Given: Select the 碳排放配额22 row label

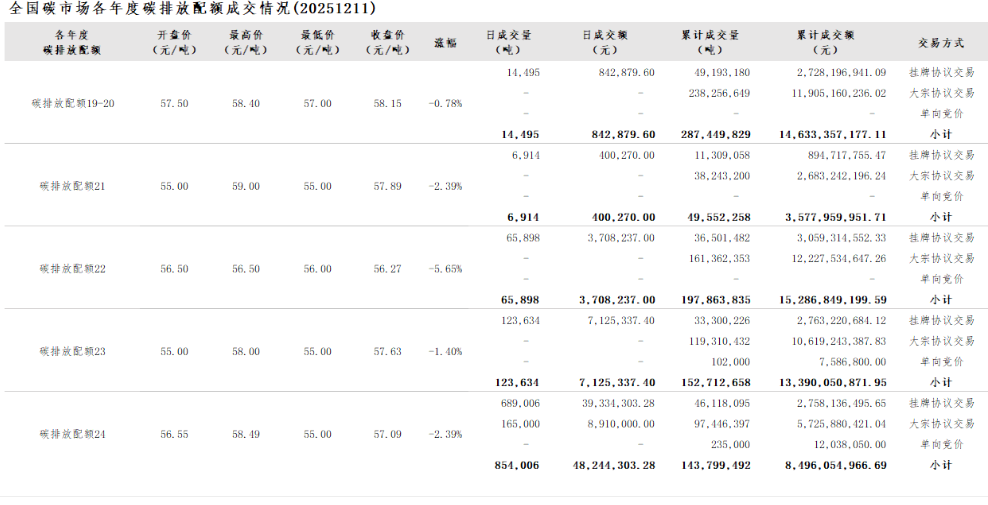Looking at the screenshot, I should [x=73, y=268].
